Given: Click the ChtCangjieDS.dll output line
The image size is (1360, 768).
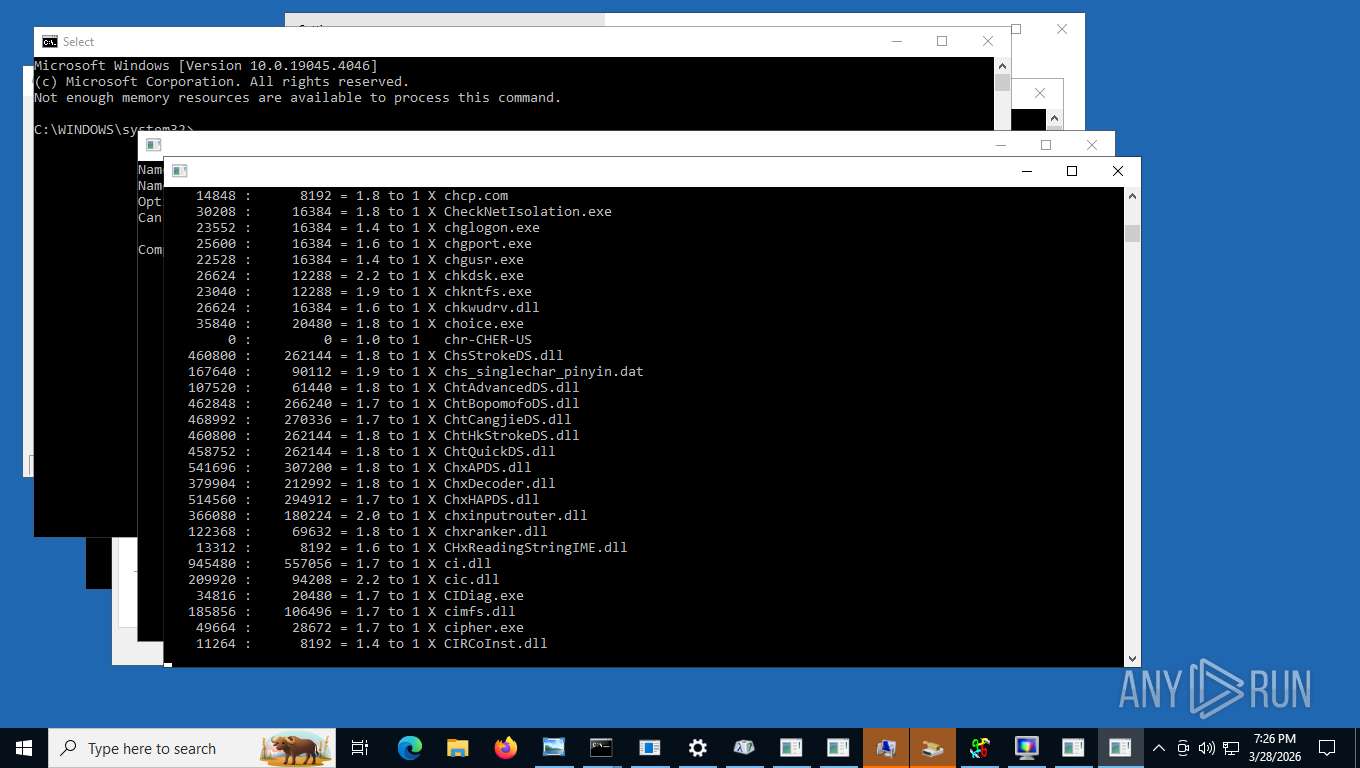Looking at the screenshot, I should click(x=379, y=419).
